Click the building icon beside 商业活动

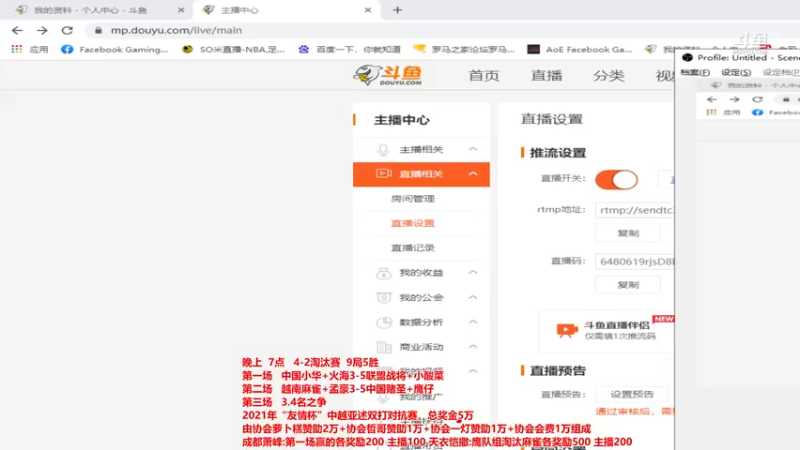point(384,347)
